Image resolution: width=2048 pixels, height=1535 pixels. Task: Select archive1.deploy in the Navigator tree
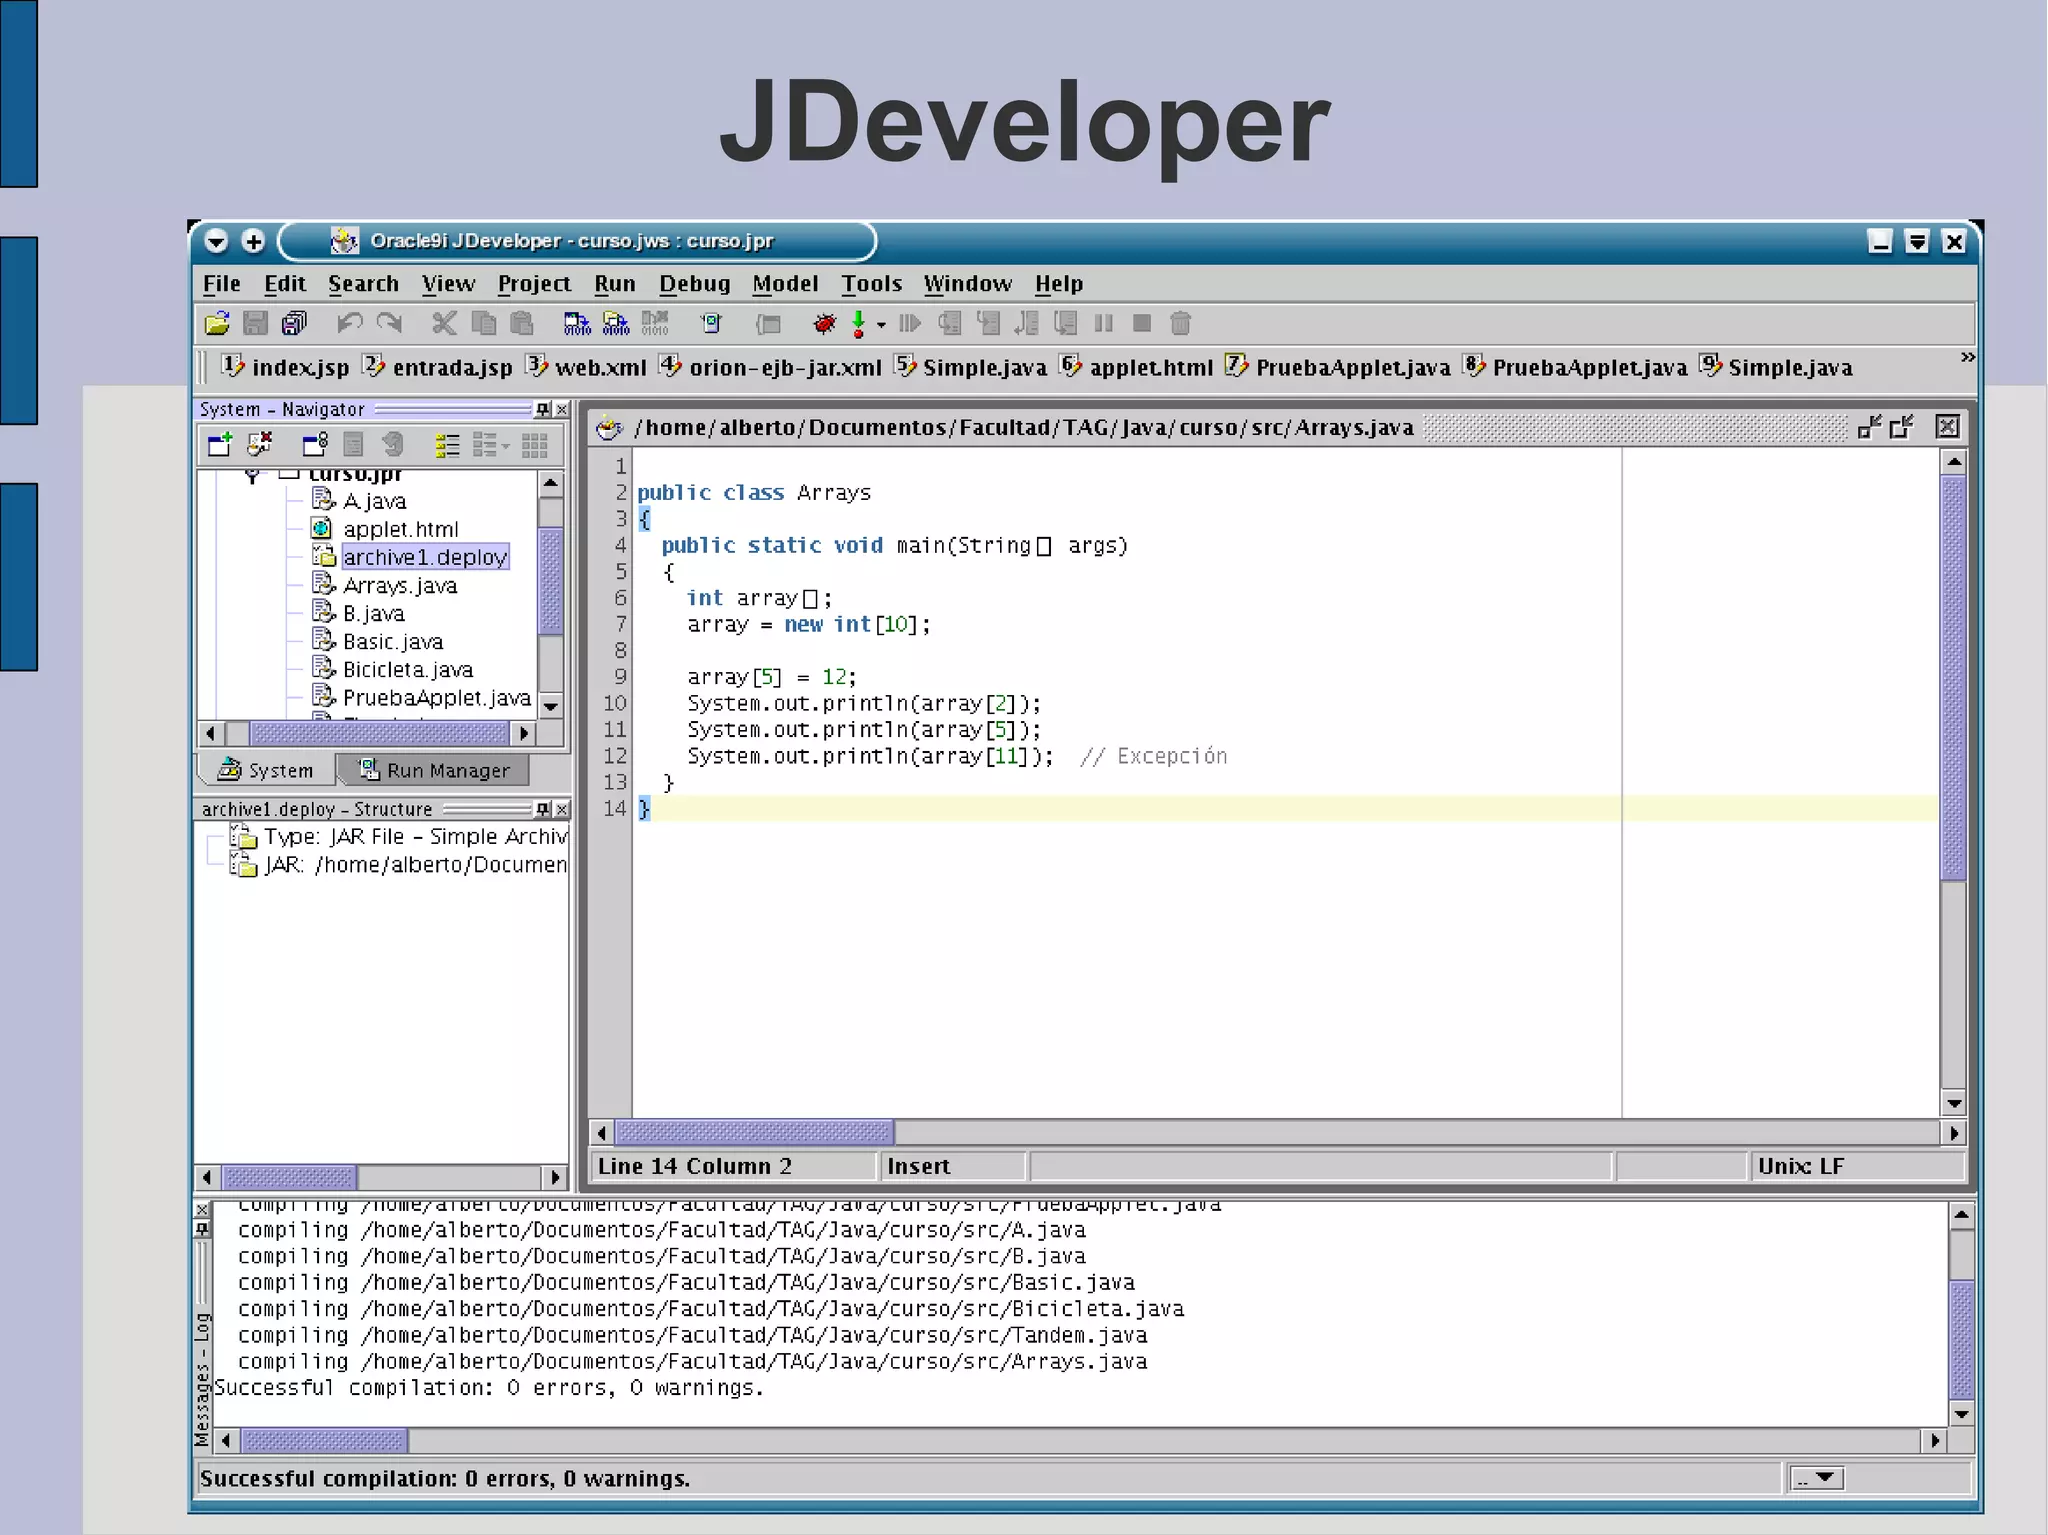[425, 557]
